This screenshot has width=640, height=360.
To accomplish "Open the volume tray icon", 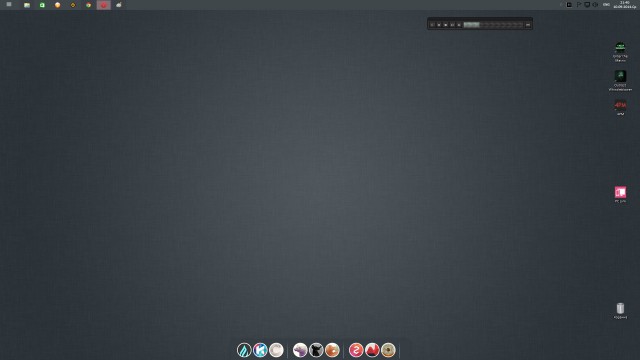I will click(x=595, y=4).
